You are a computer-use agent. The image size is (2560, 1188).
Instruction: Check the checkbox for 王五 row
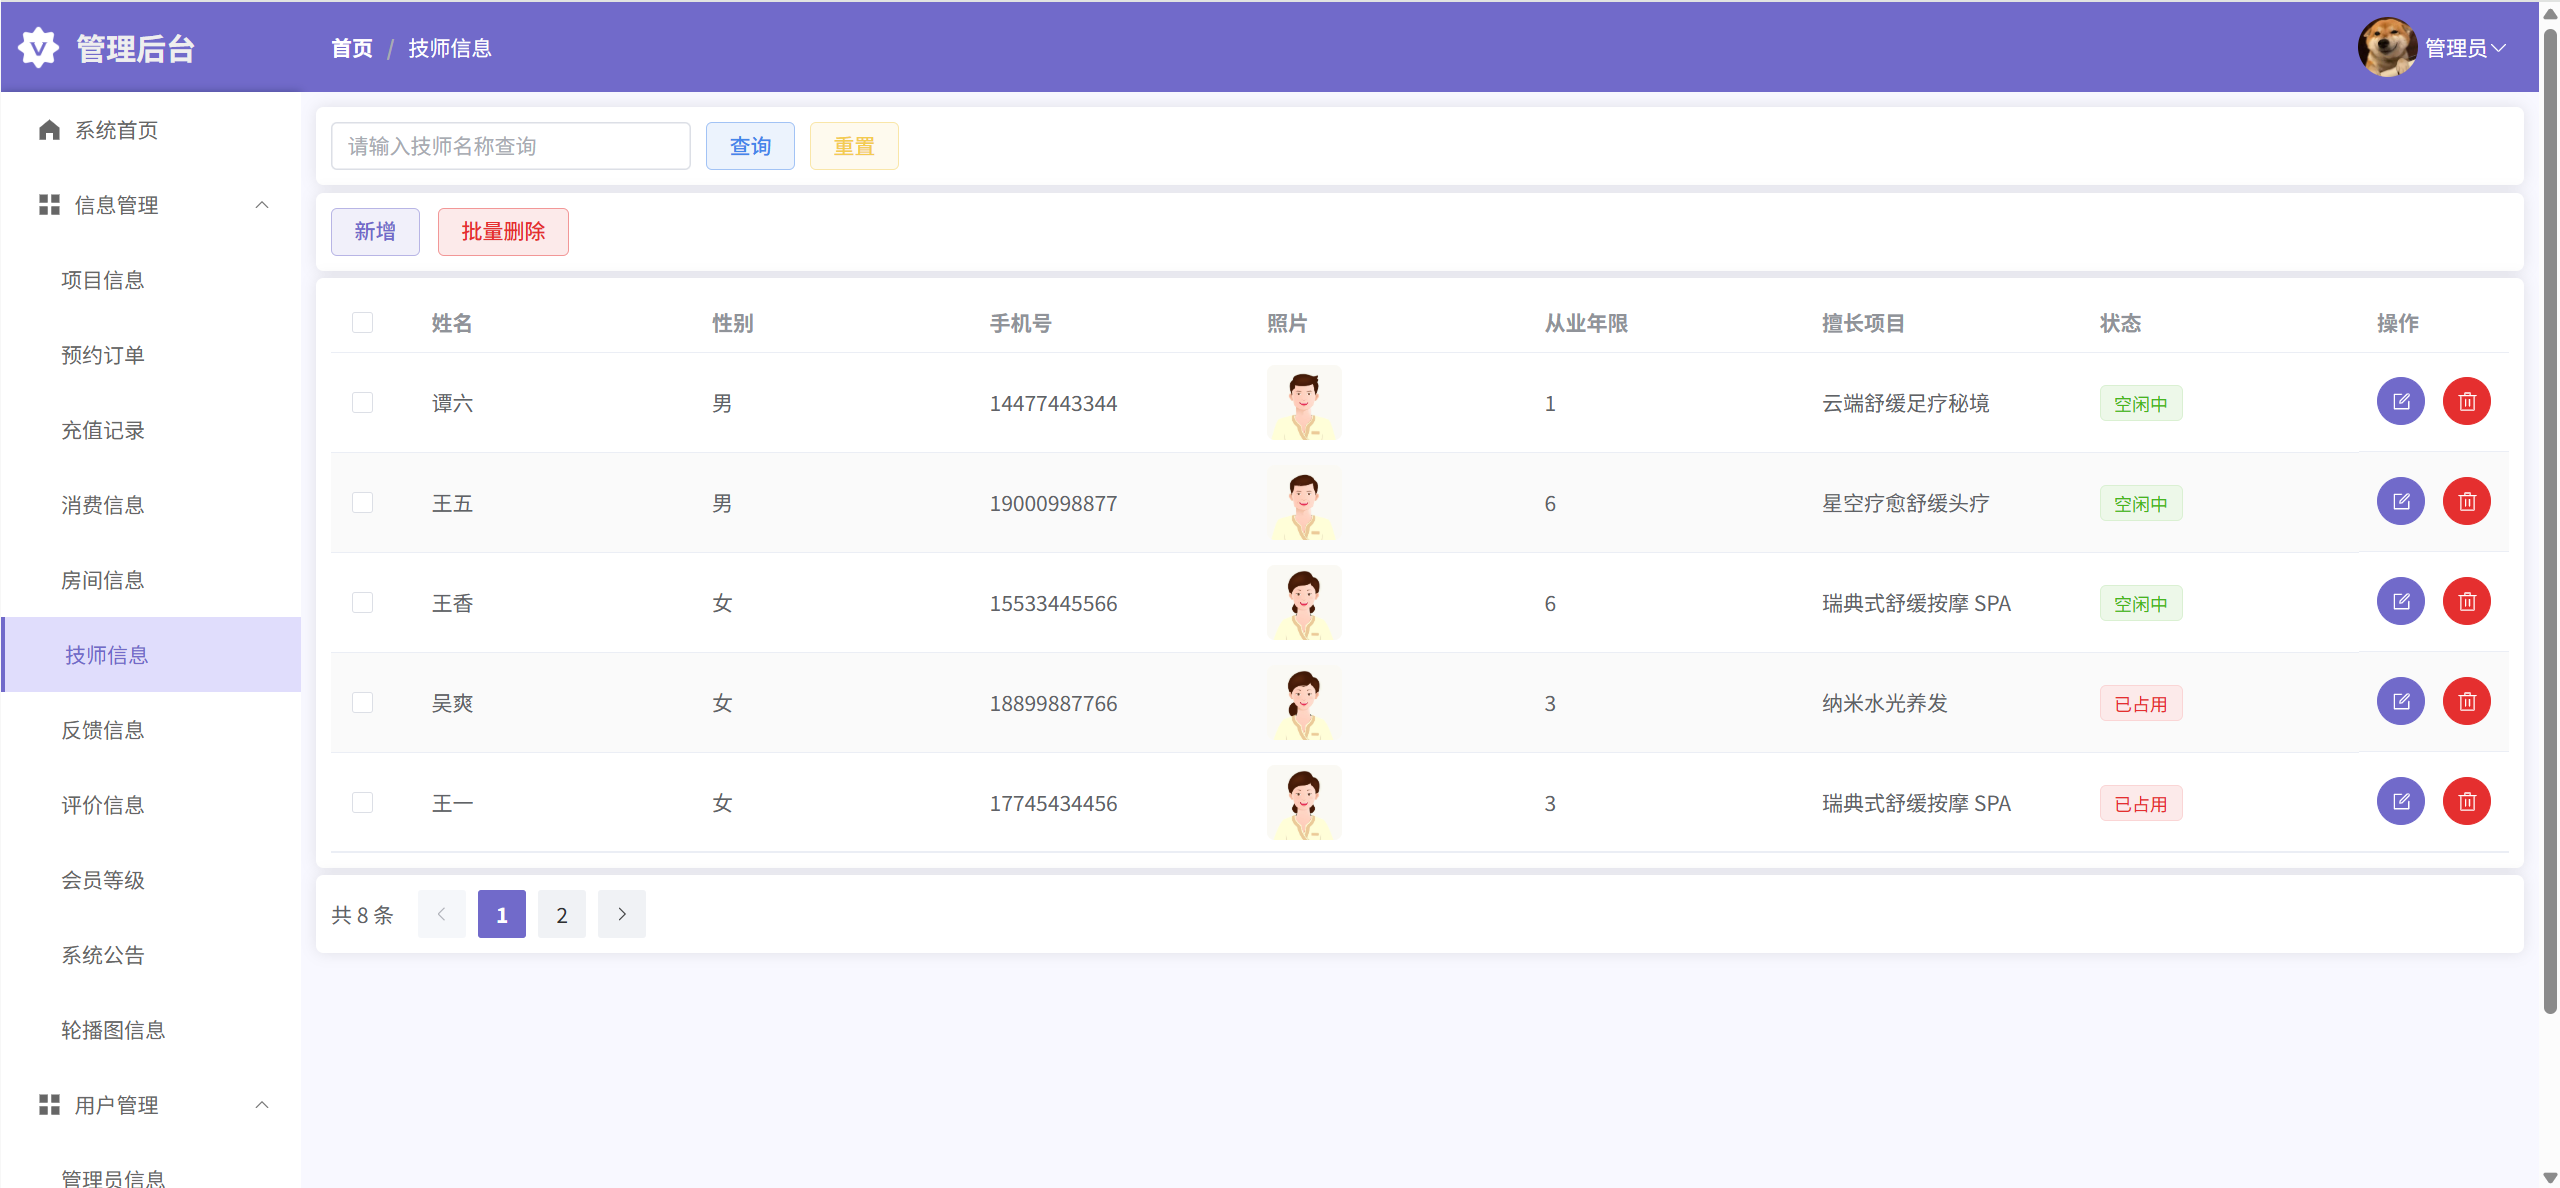(x=362, y=502)
